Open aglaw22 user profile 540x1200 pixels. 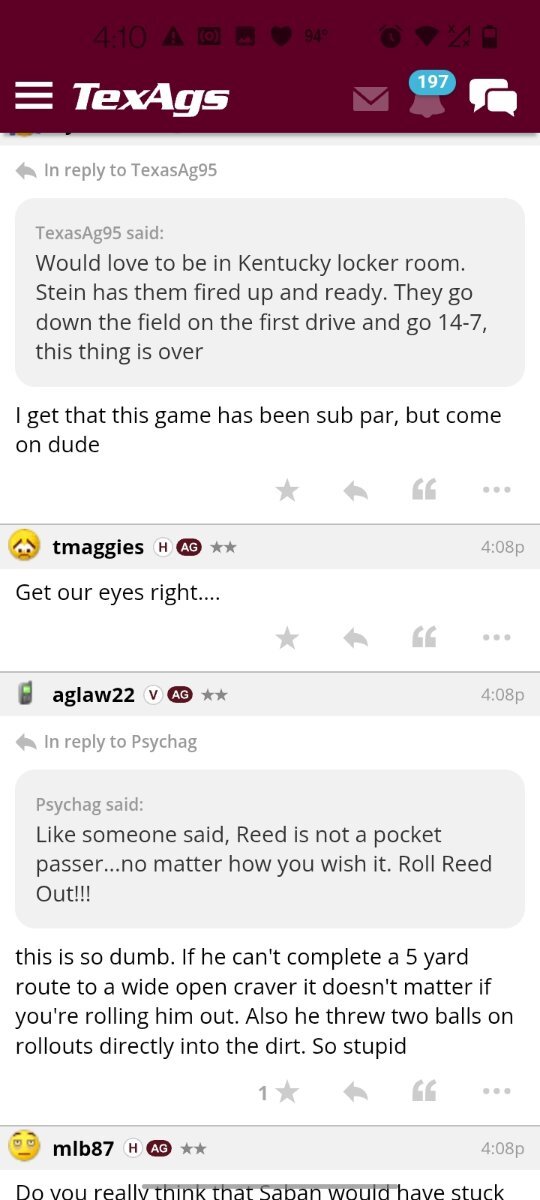[93, 694]
